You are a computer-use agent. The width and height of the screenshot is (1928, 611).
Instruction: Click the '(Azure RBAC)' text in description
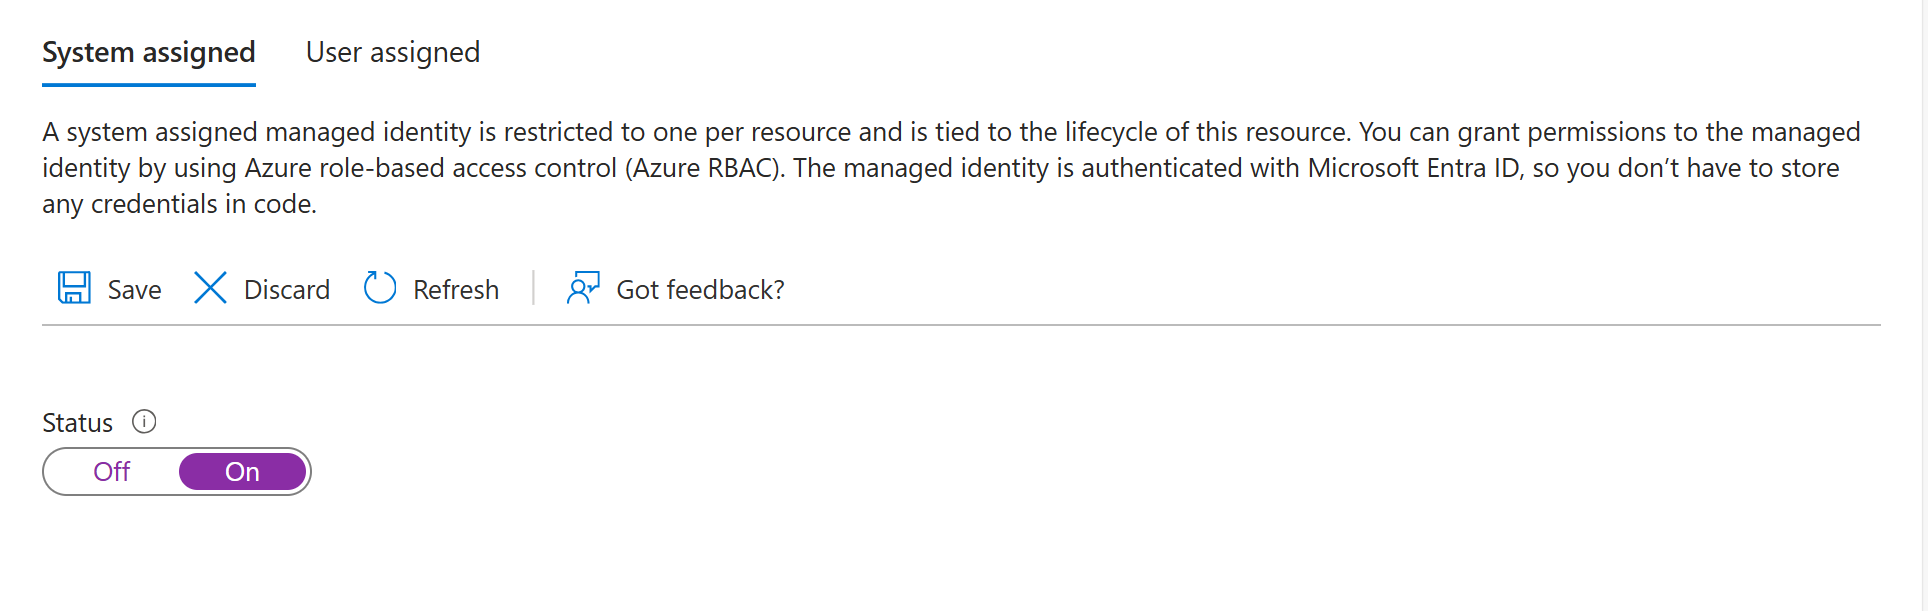pos(705,168)
